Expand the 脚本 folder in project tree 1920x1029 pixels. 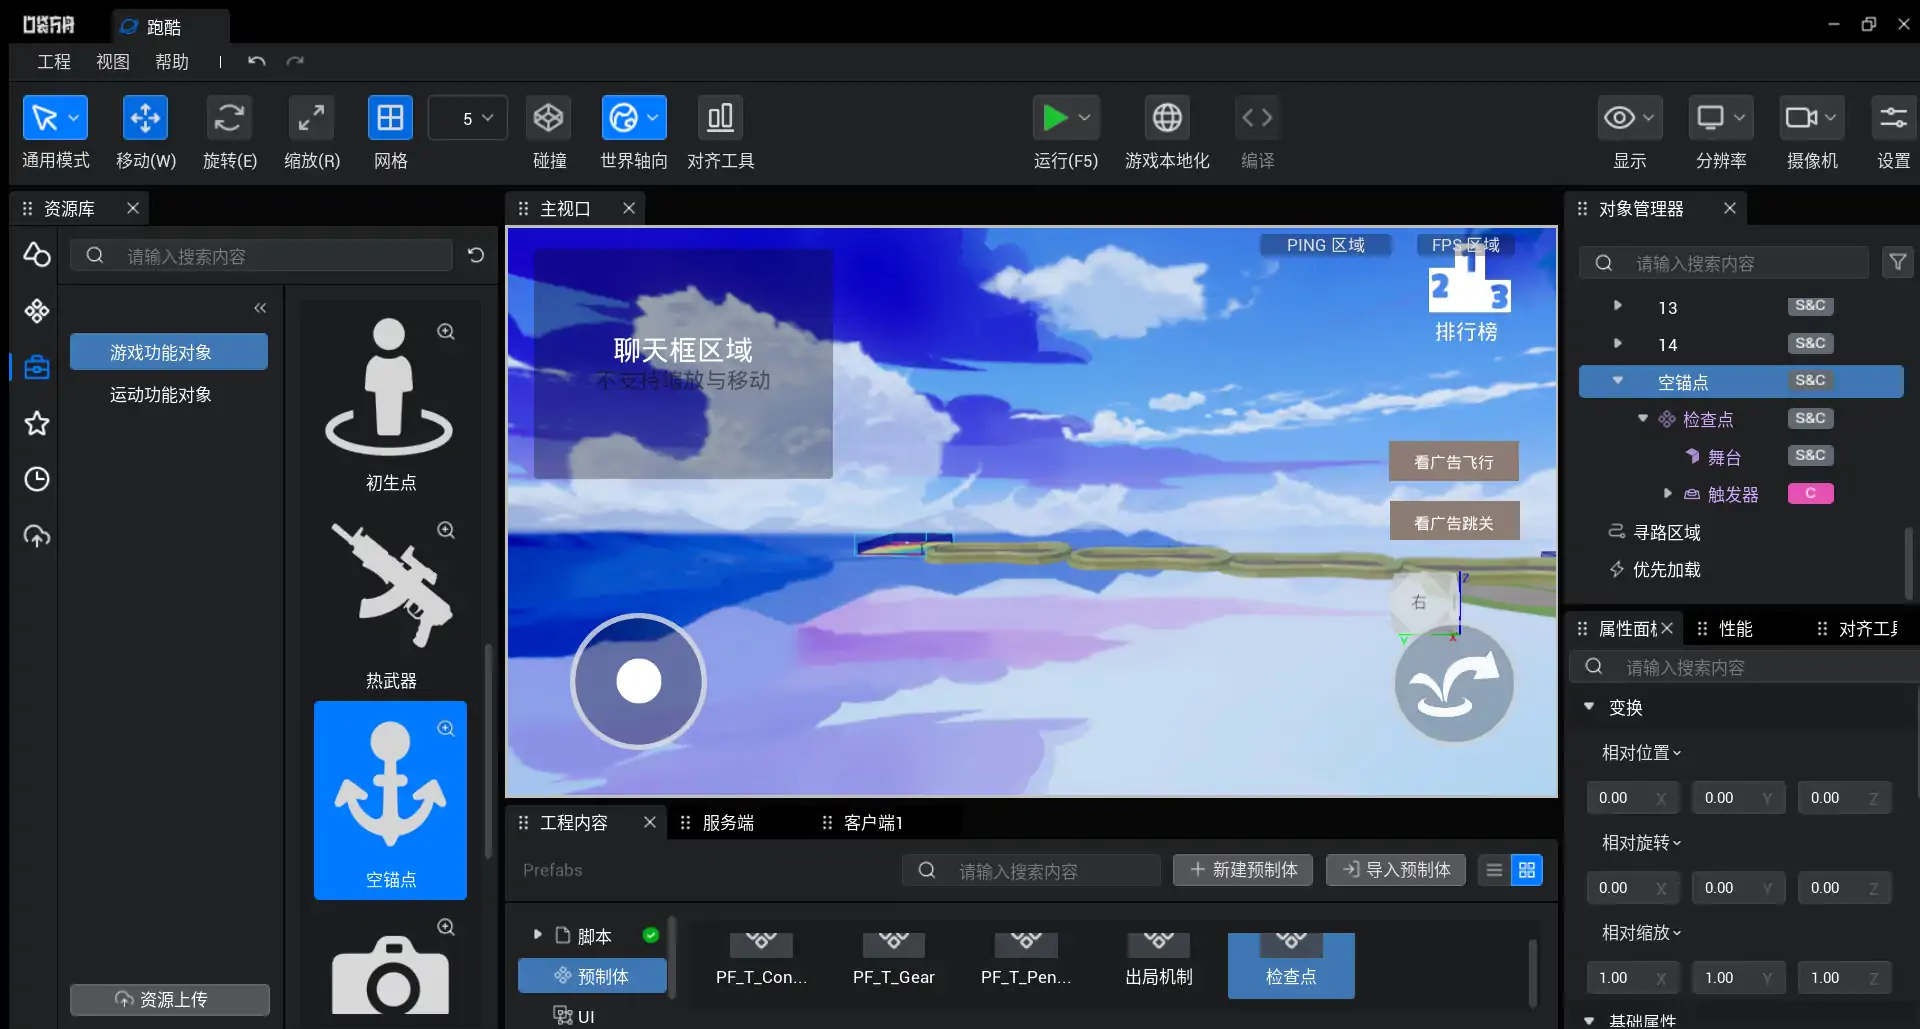538,935
